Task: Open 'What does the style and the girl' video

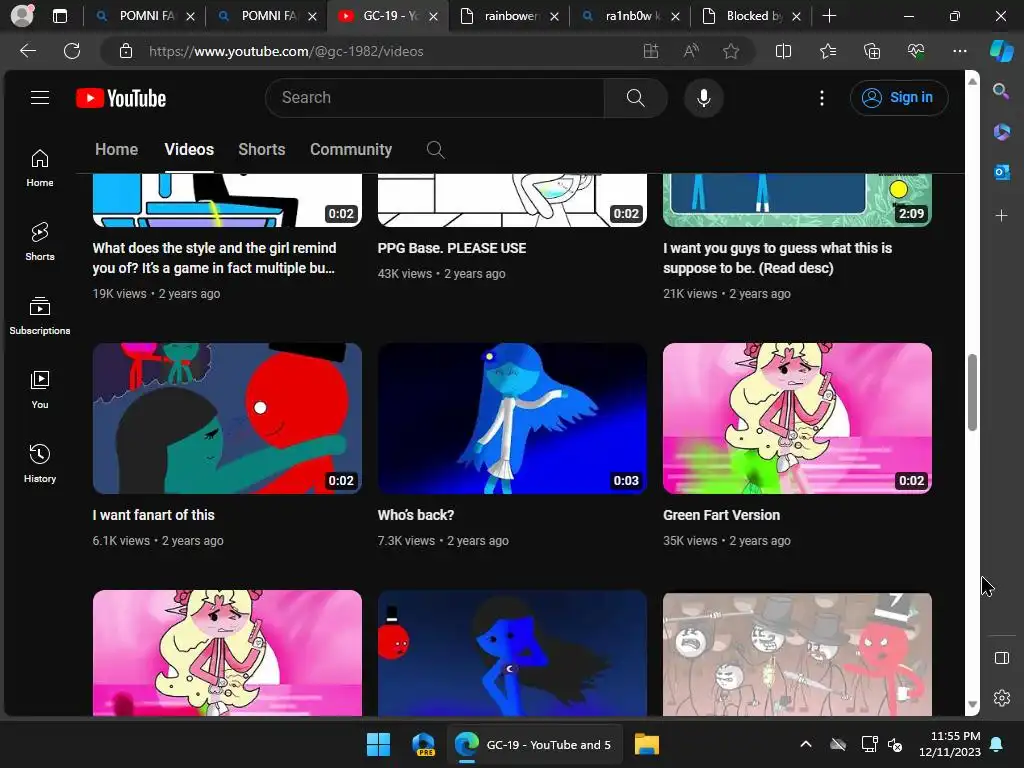Action: pyautogui.click(x=214, y=258)
